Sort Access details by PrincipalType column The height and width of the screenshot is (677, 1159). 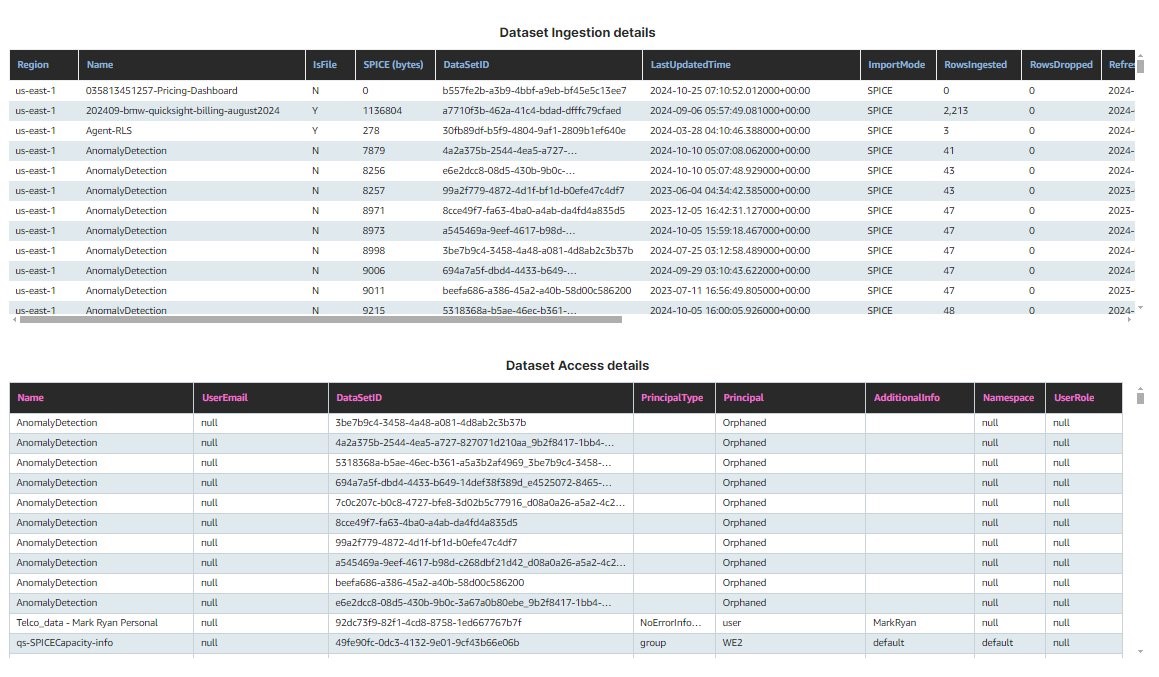click(672, 397)
